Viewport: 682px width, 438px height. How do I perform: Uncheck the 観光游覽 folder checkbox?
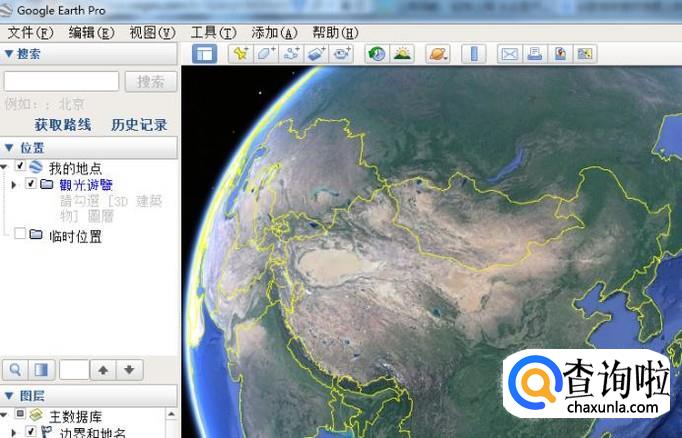coord(30,184)
